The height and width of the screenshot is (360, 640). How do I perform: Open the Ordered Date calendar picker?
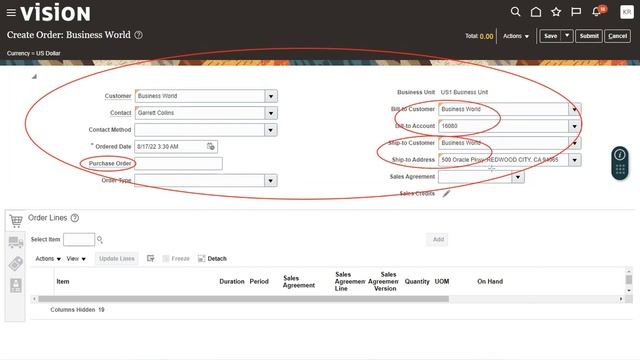(211, 147)
